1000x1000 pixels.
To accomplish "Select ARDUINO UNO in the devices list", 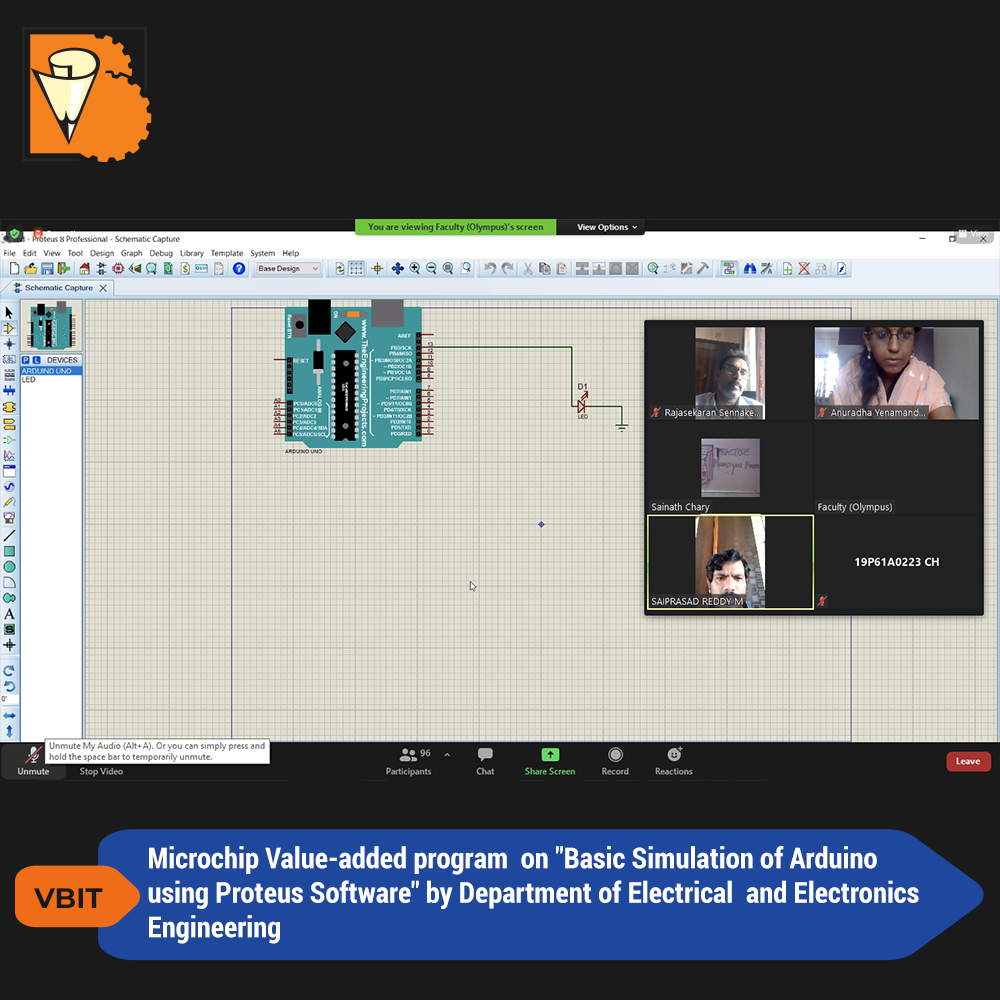I will click(51, 371).
